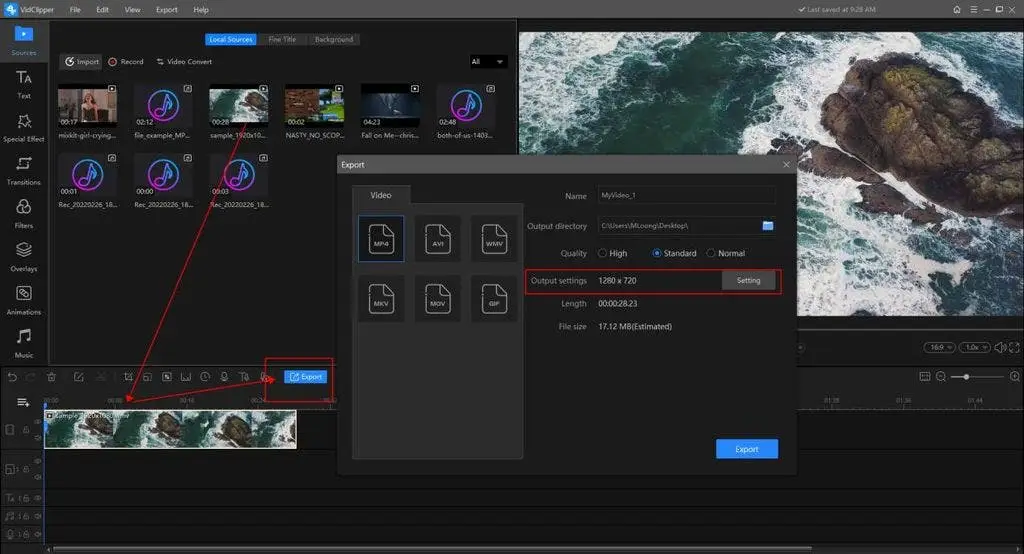
Task: Choose the MKV format tile
Action: (381, 298)
